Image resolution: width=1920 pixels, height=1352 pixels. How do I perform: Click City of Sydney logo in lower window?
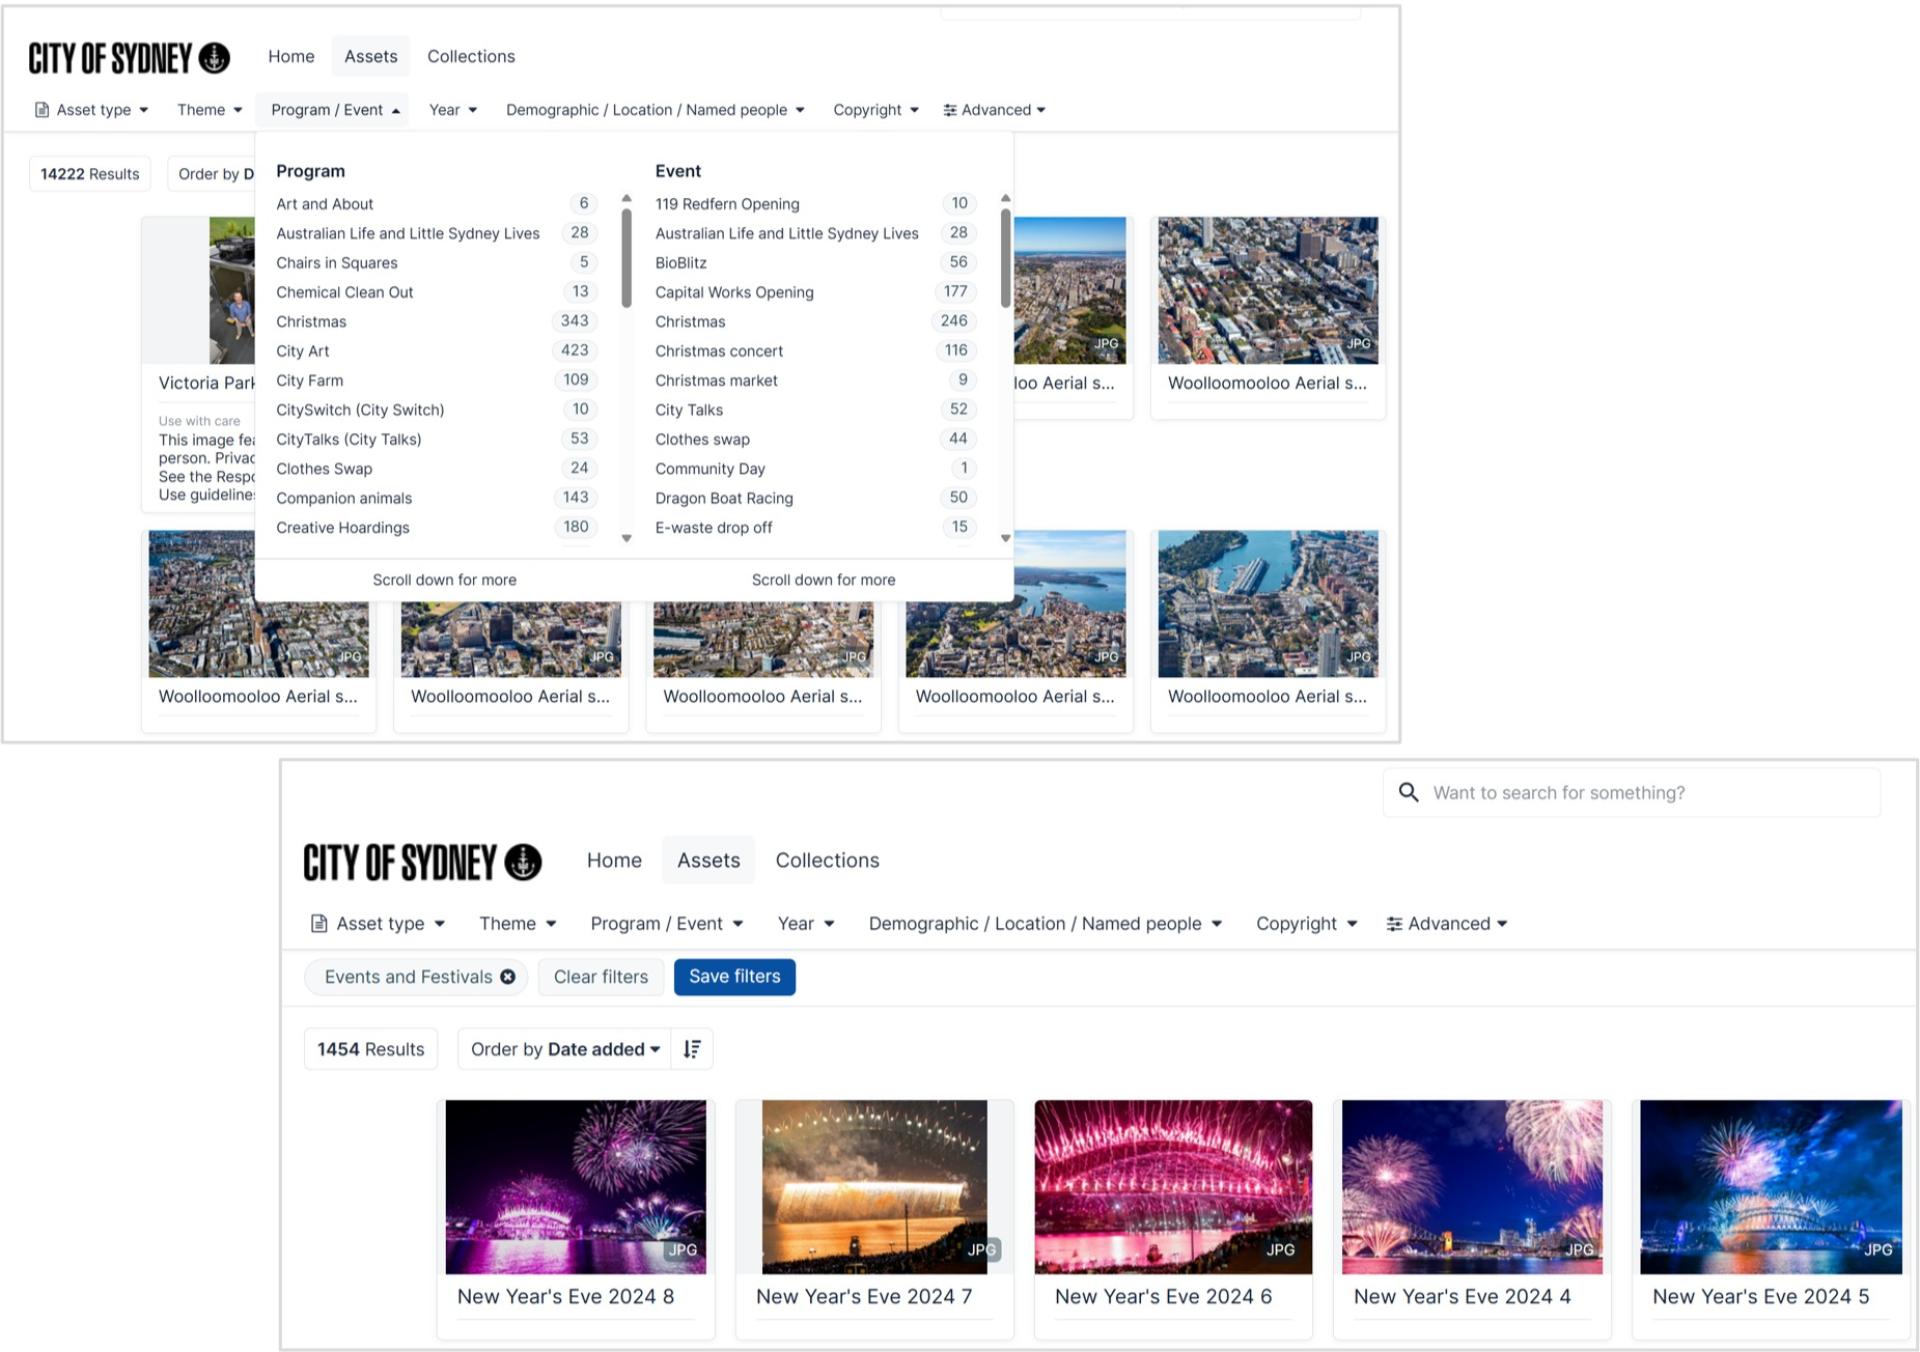pyautogui.click(x=422, y=862)
